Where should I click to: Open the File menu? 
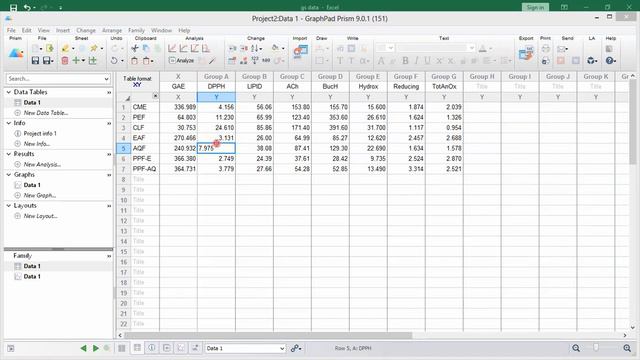pos(11,30)
